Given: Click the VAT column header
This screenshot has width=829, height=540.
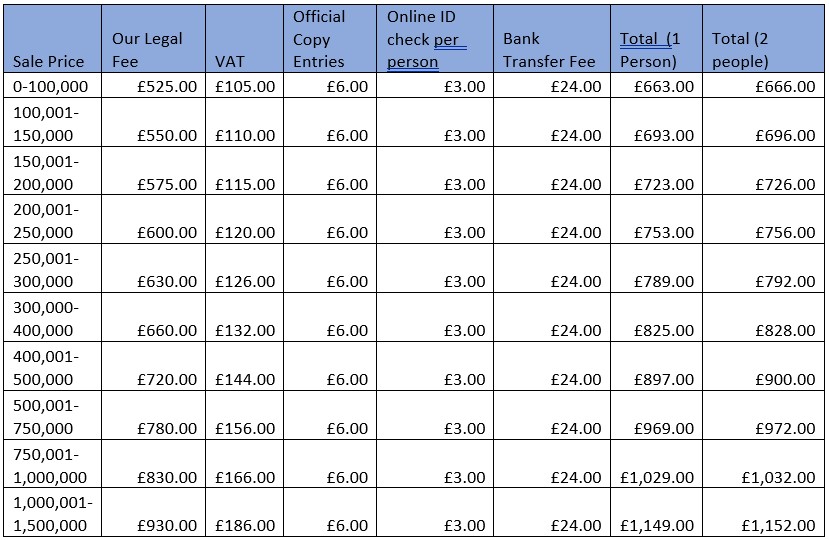Looking at the screenshot, I should (x=244, y=39).
